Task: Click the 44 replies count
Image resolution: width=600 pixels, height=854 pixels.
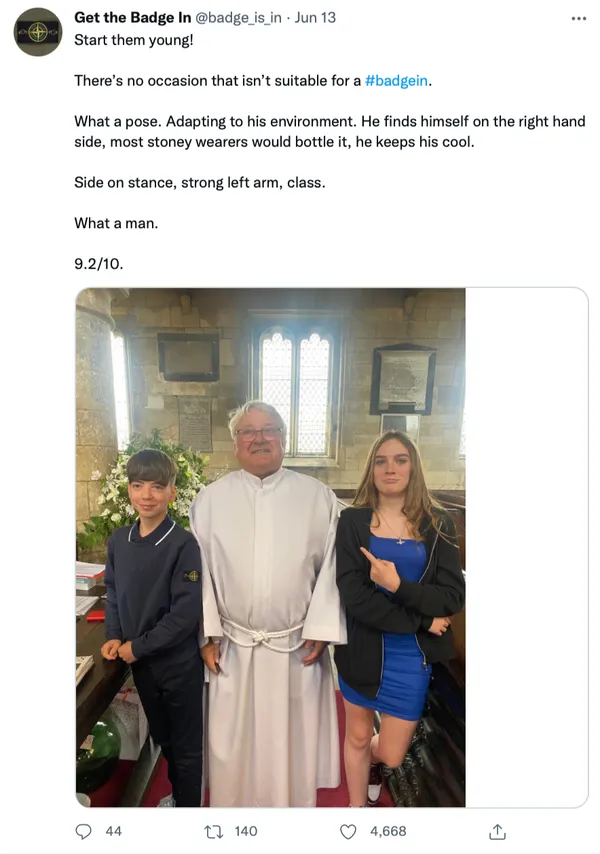Action: click(113, 831)
